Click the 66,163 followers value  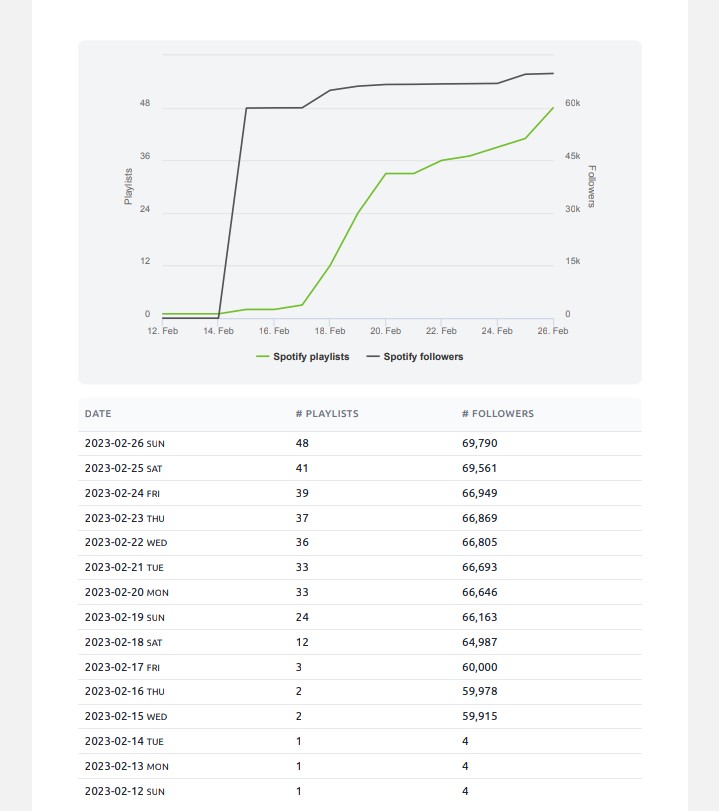coord(480,617)
